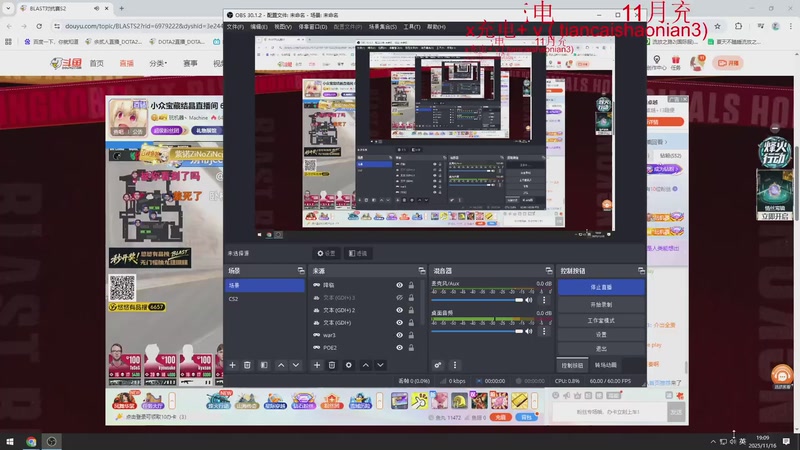Click Chrome reload page icon

39,26
